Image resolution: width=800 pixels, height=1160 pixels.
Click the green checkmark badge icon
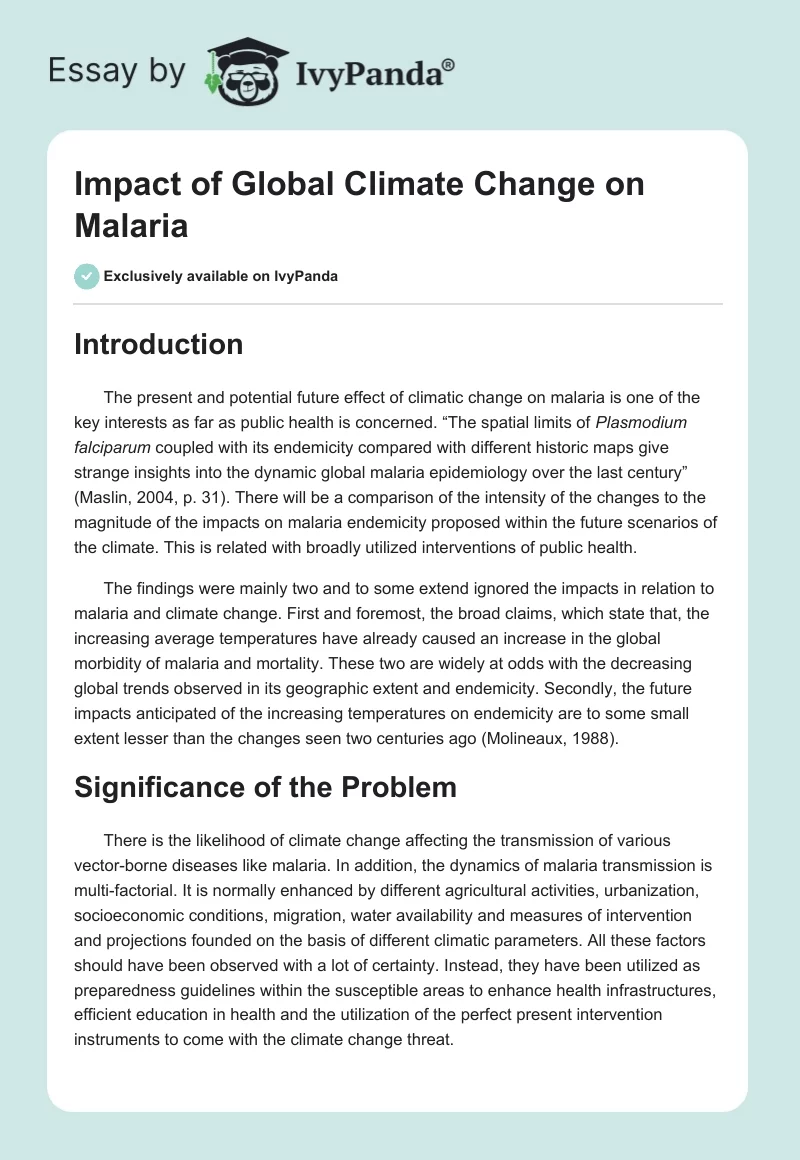click(x=87, y=276)
